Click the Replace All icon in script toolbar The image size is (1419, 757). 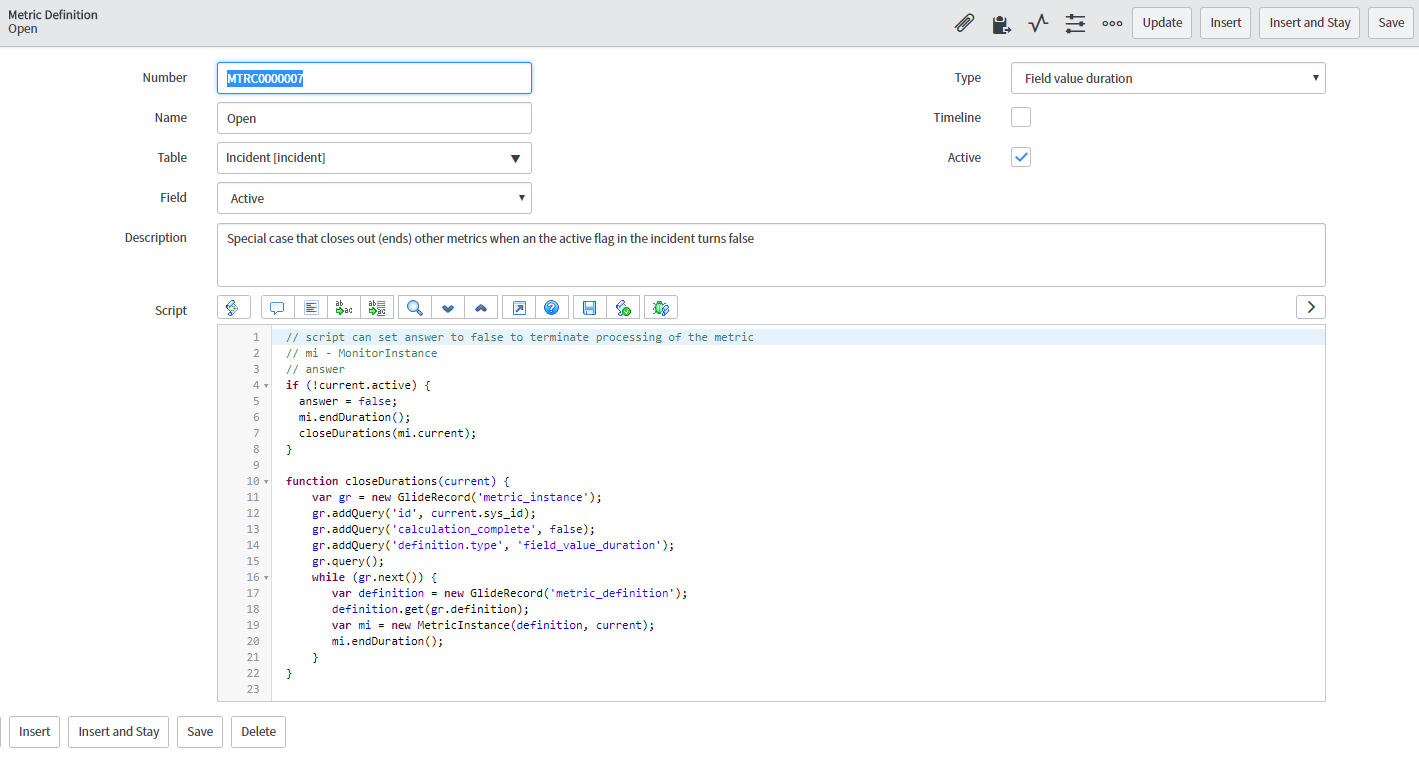pos(377,307)
